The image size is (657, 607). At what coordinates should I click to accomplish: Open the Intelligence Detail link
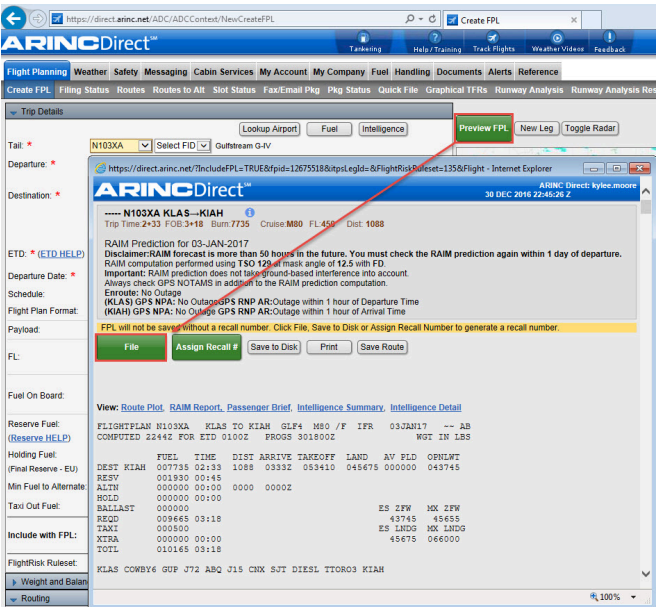click(x=426, y=407)
